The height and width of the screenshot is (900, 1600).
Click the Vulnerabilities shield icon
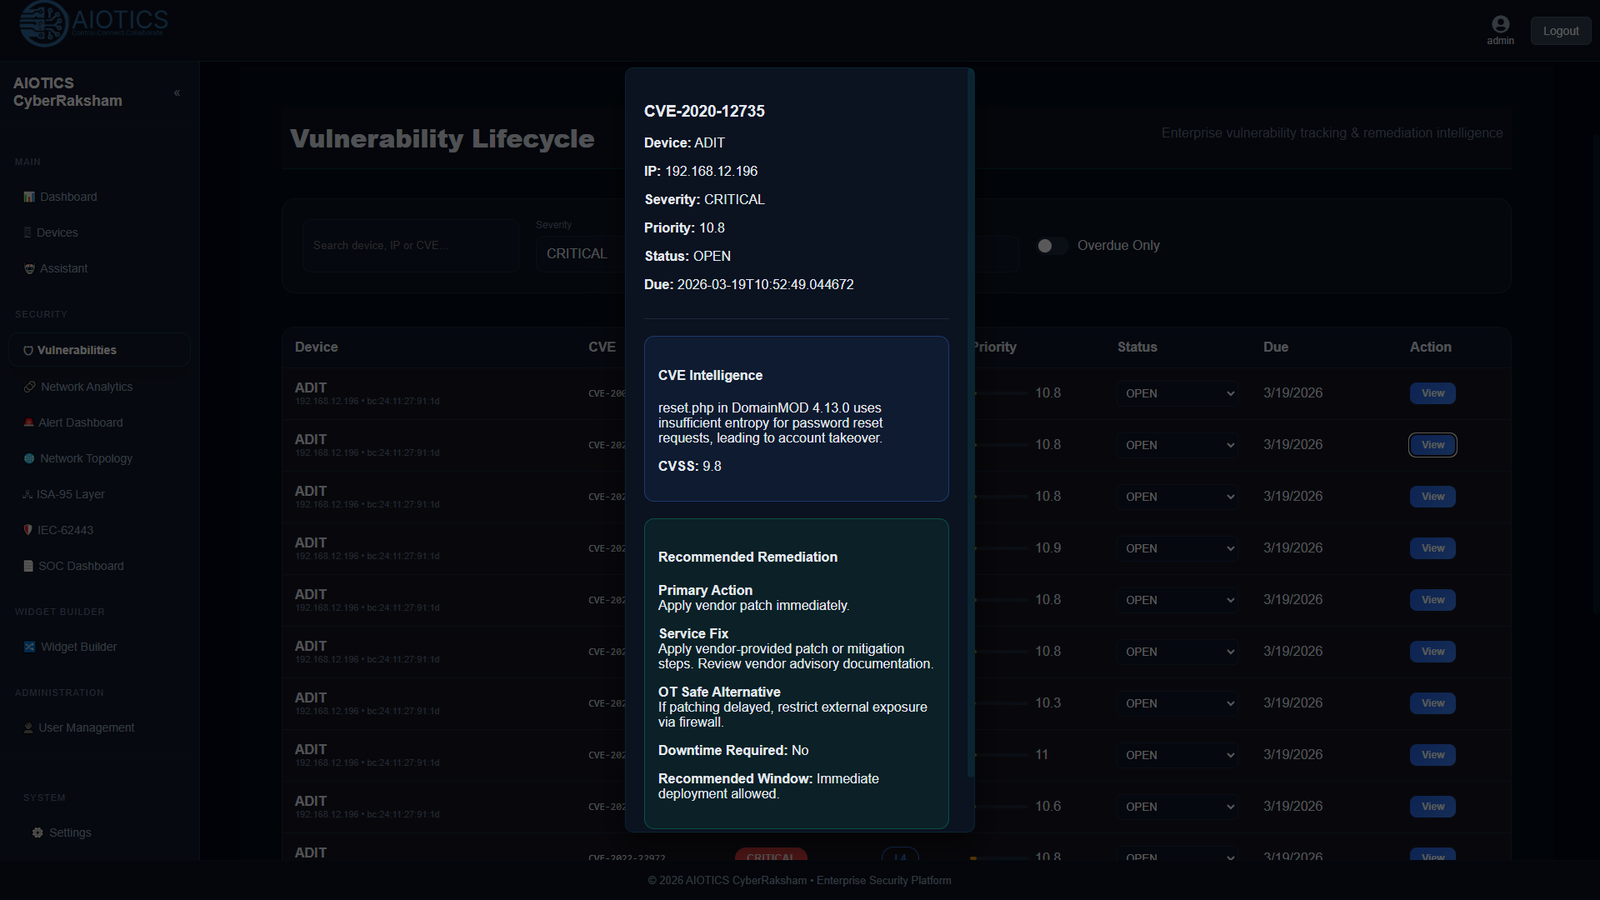(28, 351)
